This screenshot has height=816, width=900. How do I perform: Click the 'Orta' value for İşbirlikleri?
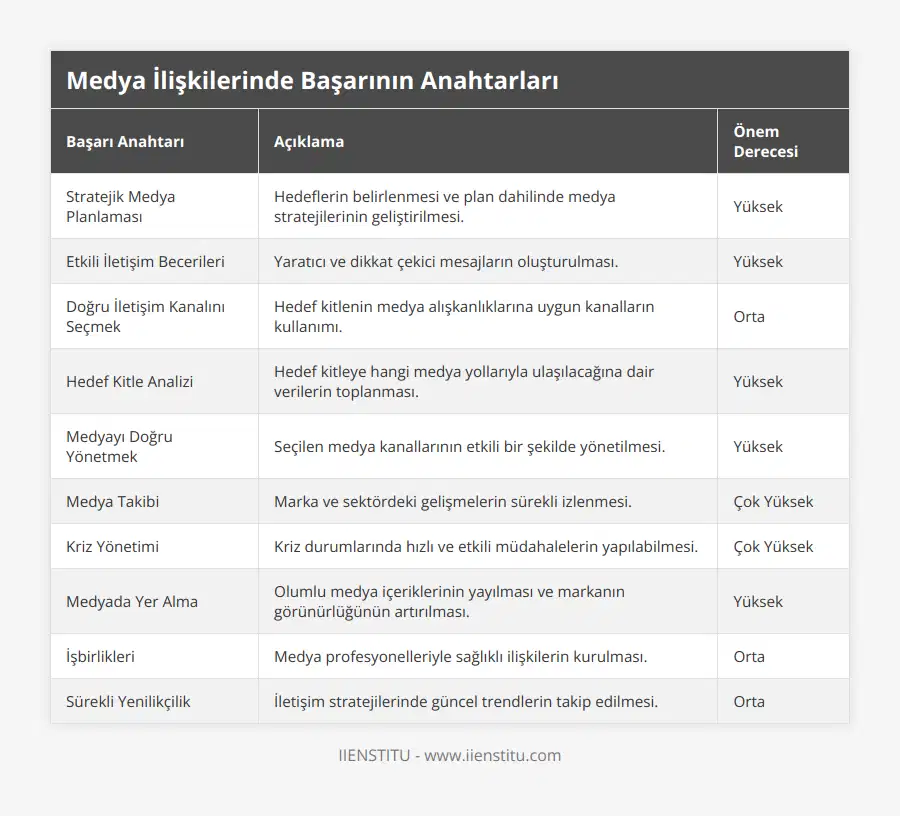[x=749, y=656]
